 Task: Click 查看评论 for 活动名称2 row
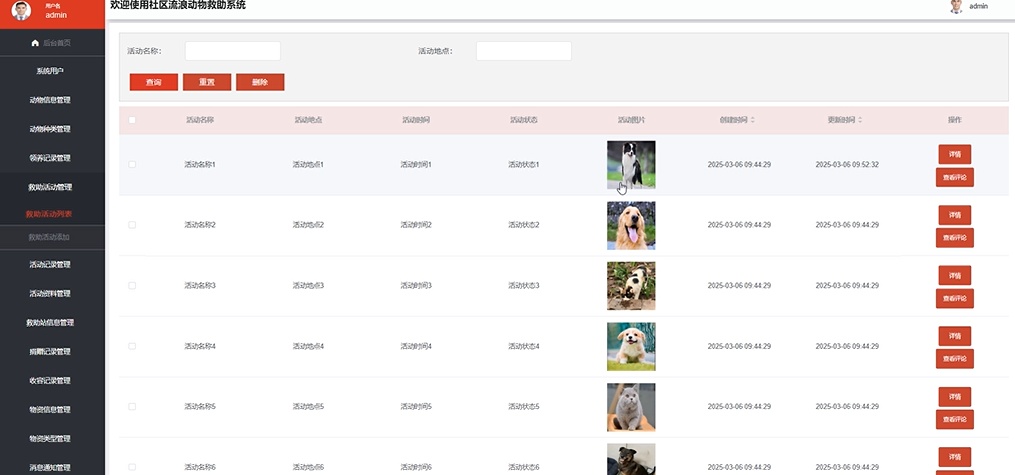tap(954, 238)
